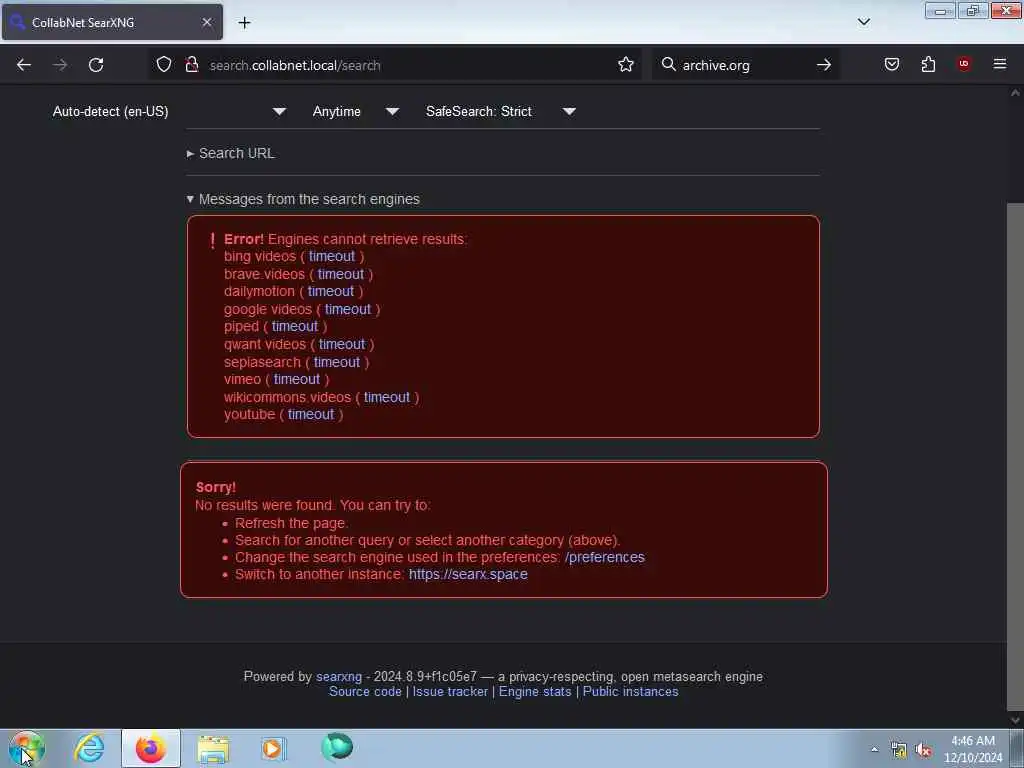Open the wikicommons.videos timeout link
Image resolution: width=1024 pixels, height=768 pixels.
click(387, 397)
